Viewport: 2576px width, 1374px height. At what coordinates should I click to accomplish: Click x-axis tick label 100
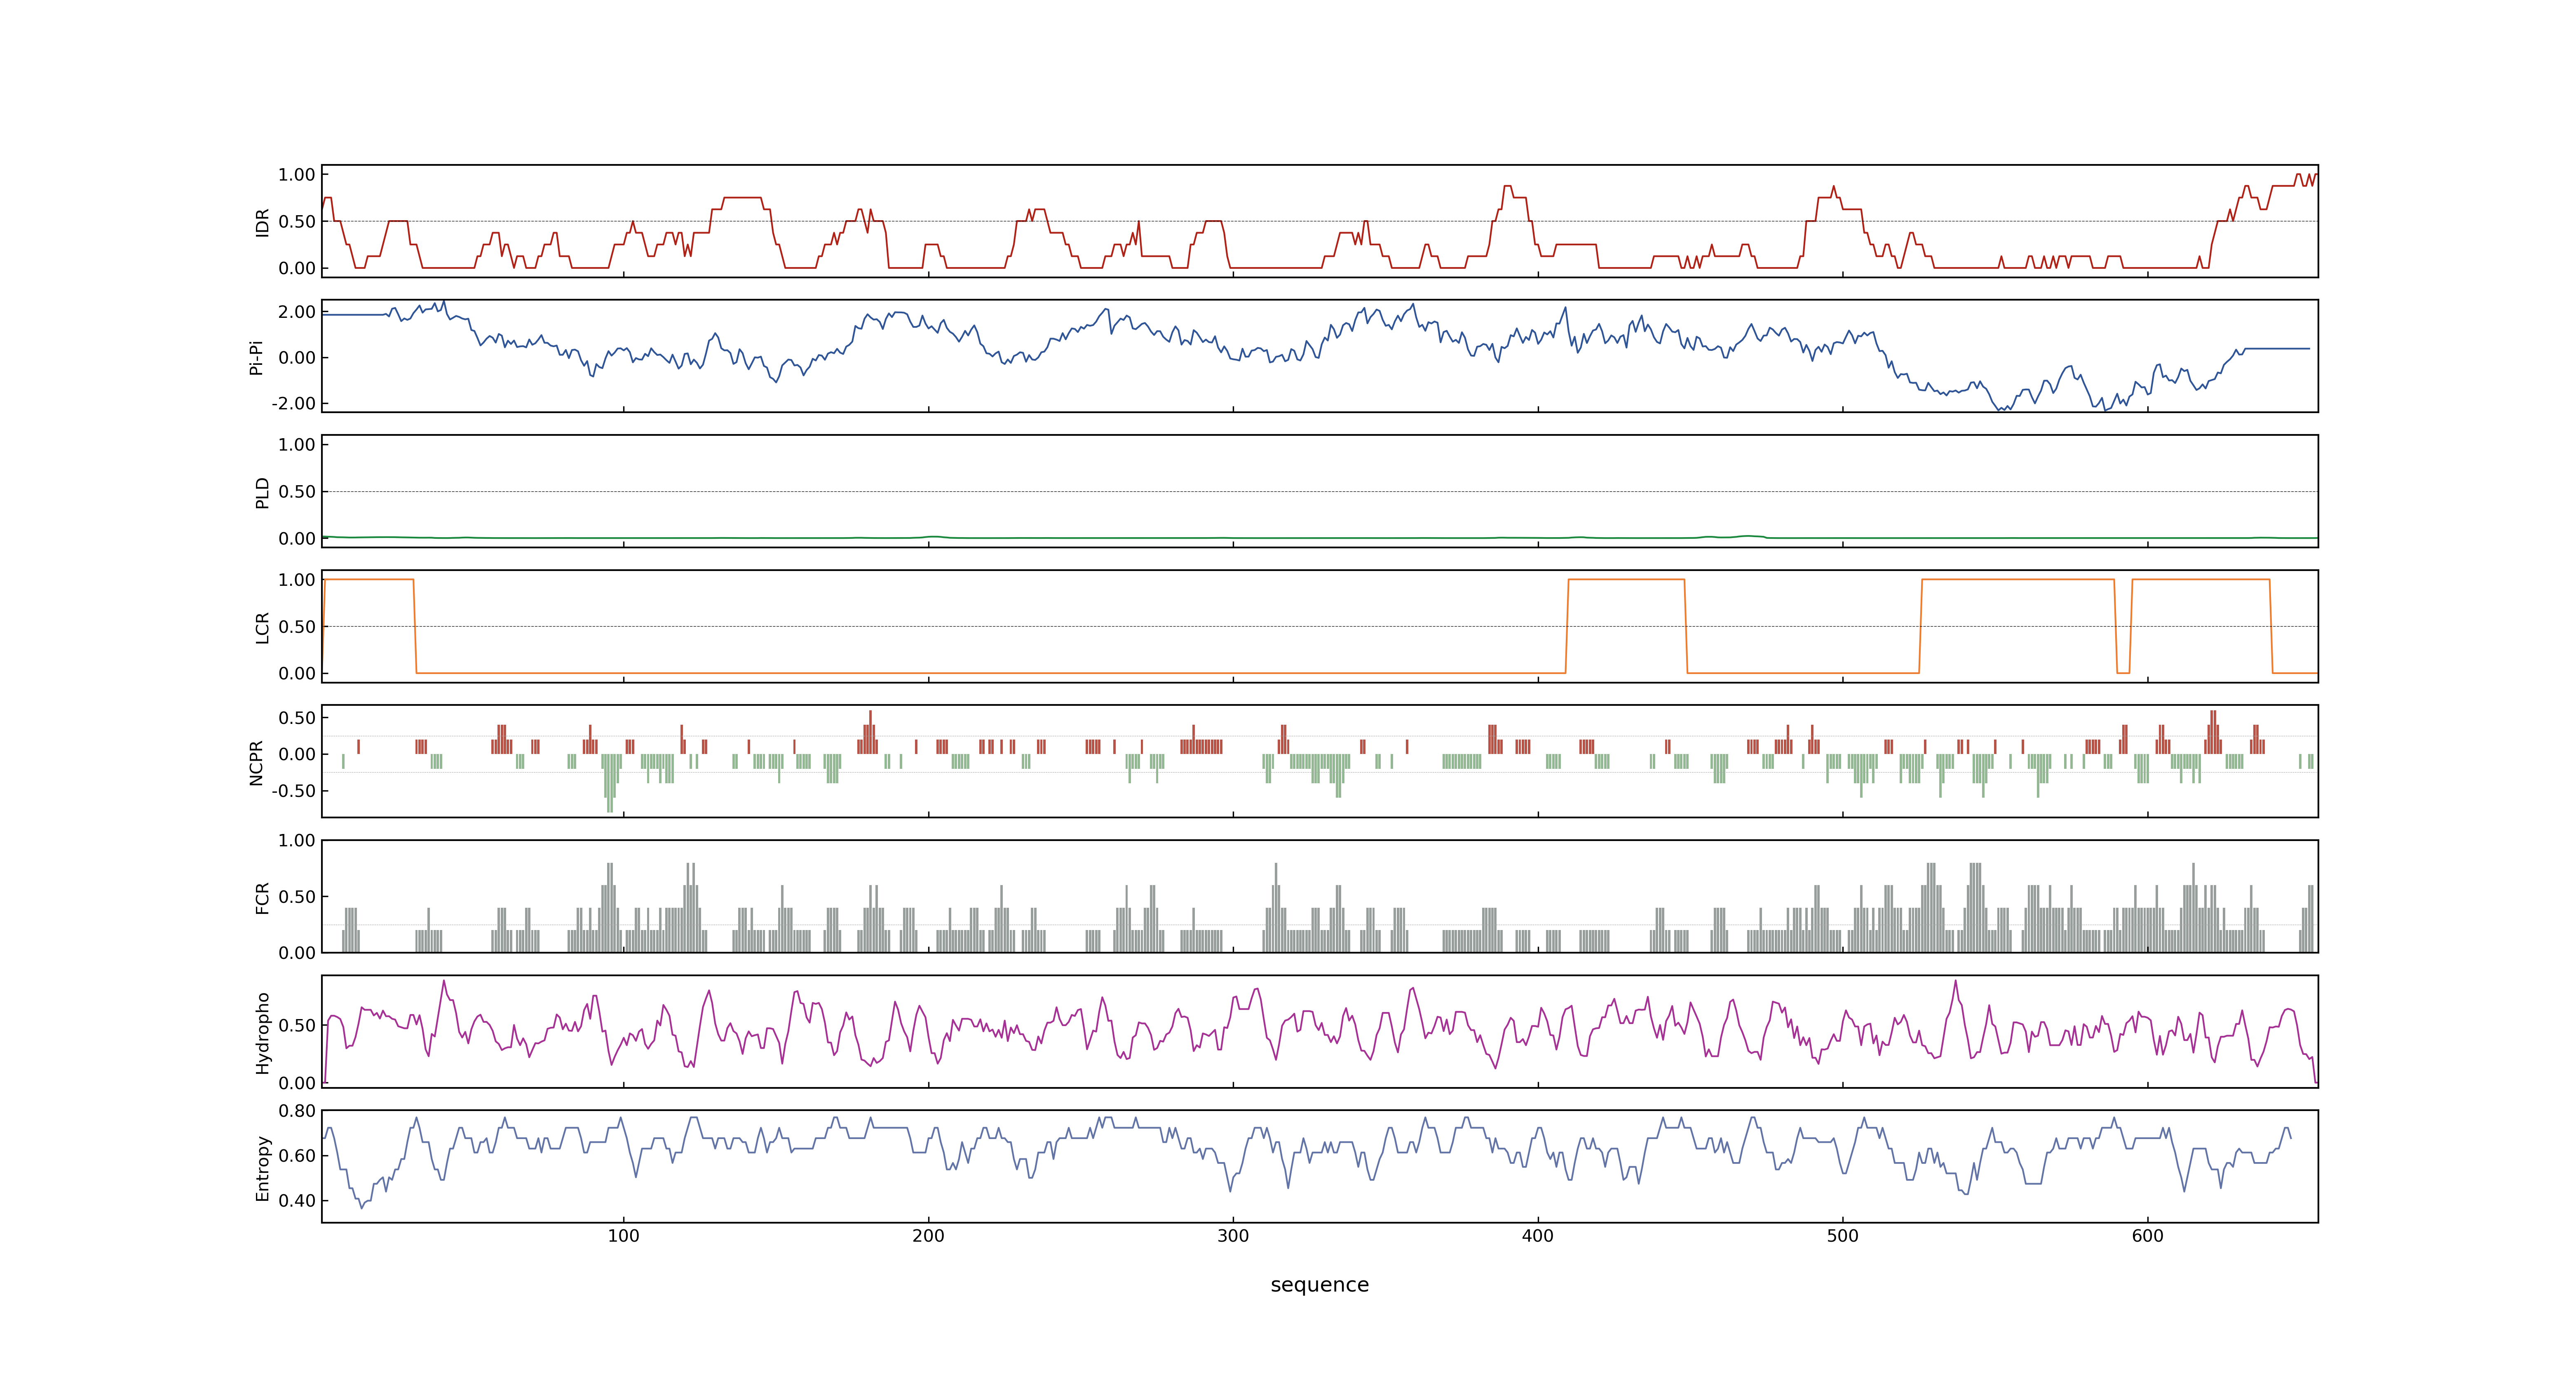pyautogui.click(x=623, y=1236)
